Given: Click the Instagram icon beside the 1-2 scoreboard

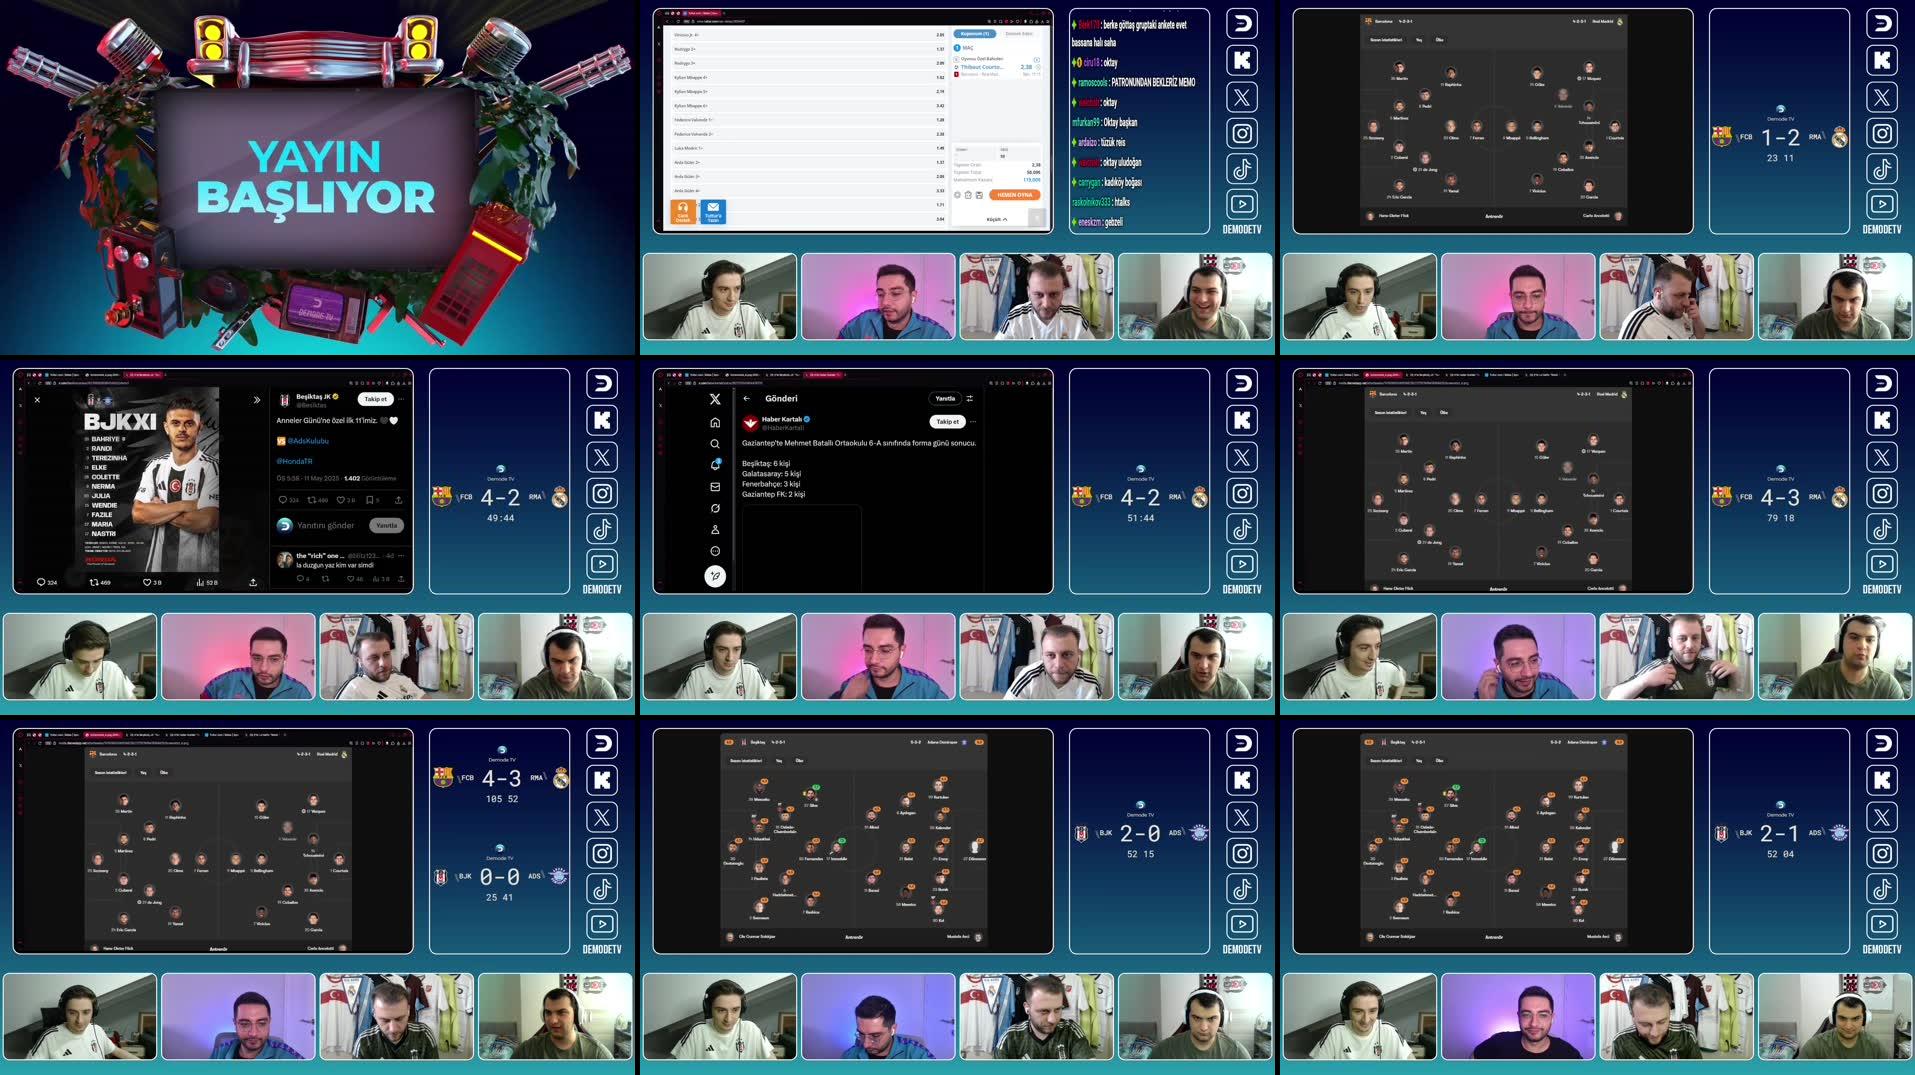Looking at the screenshot, I should (1882, 133).
